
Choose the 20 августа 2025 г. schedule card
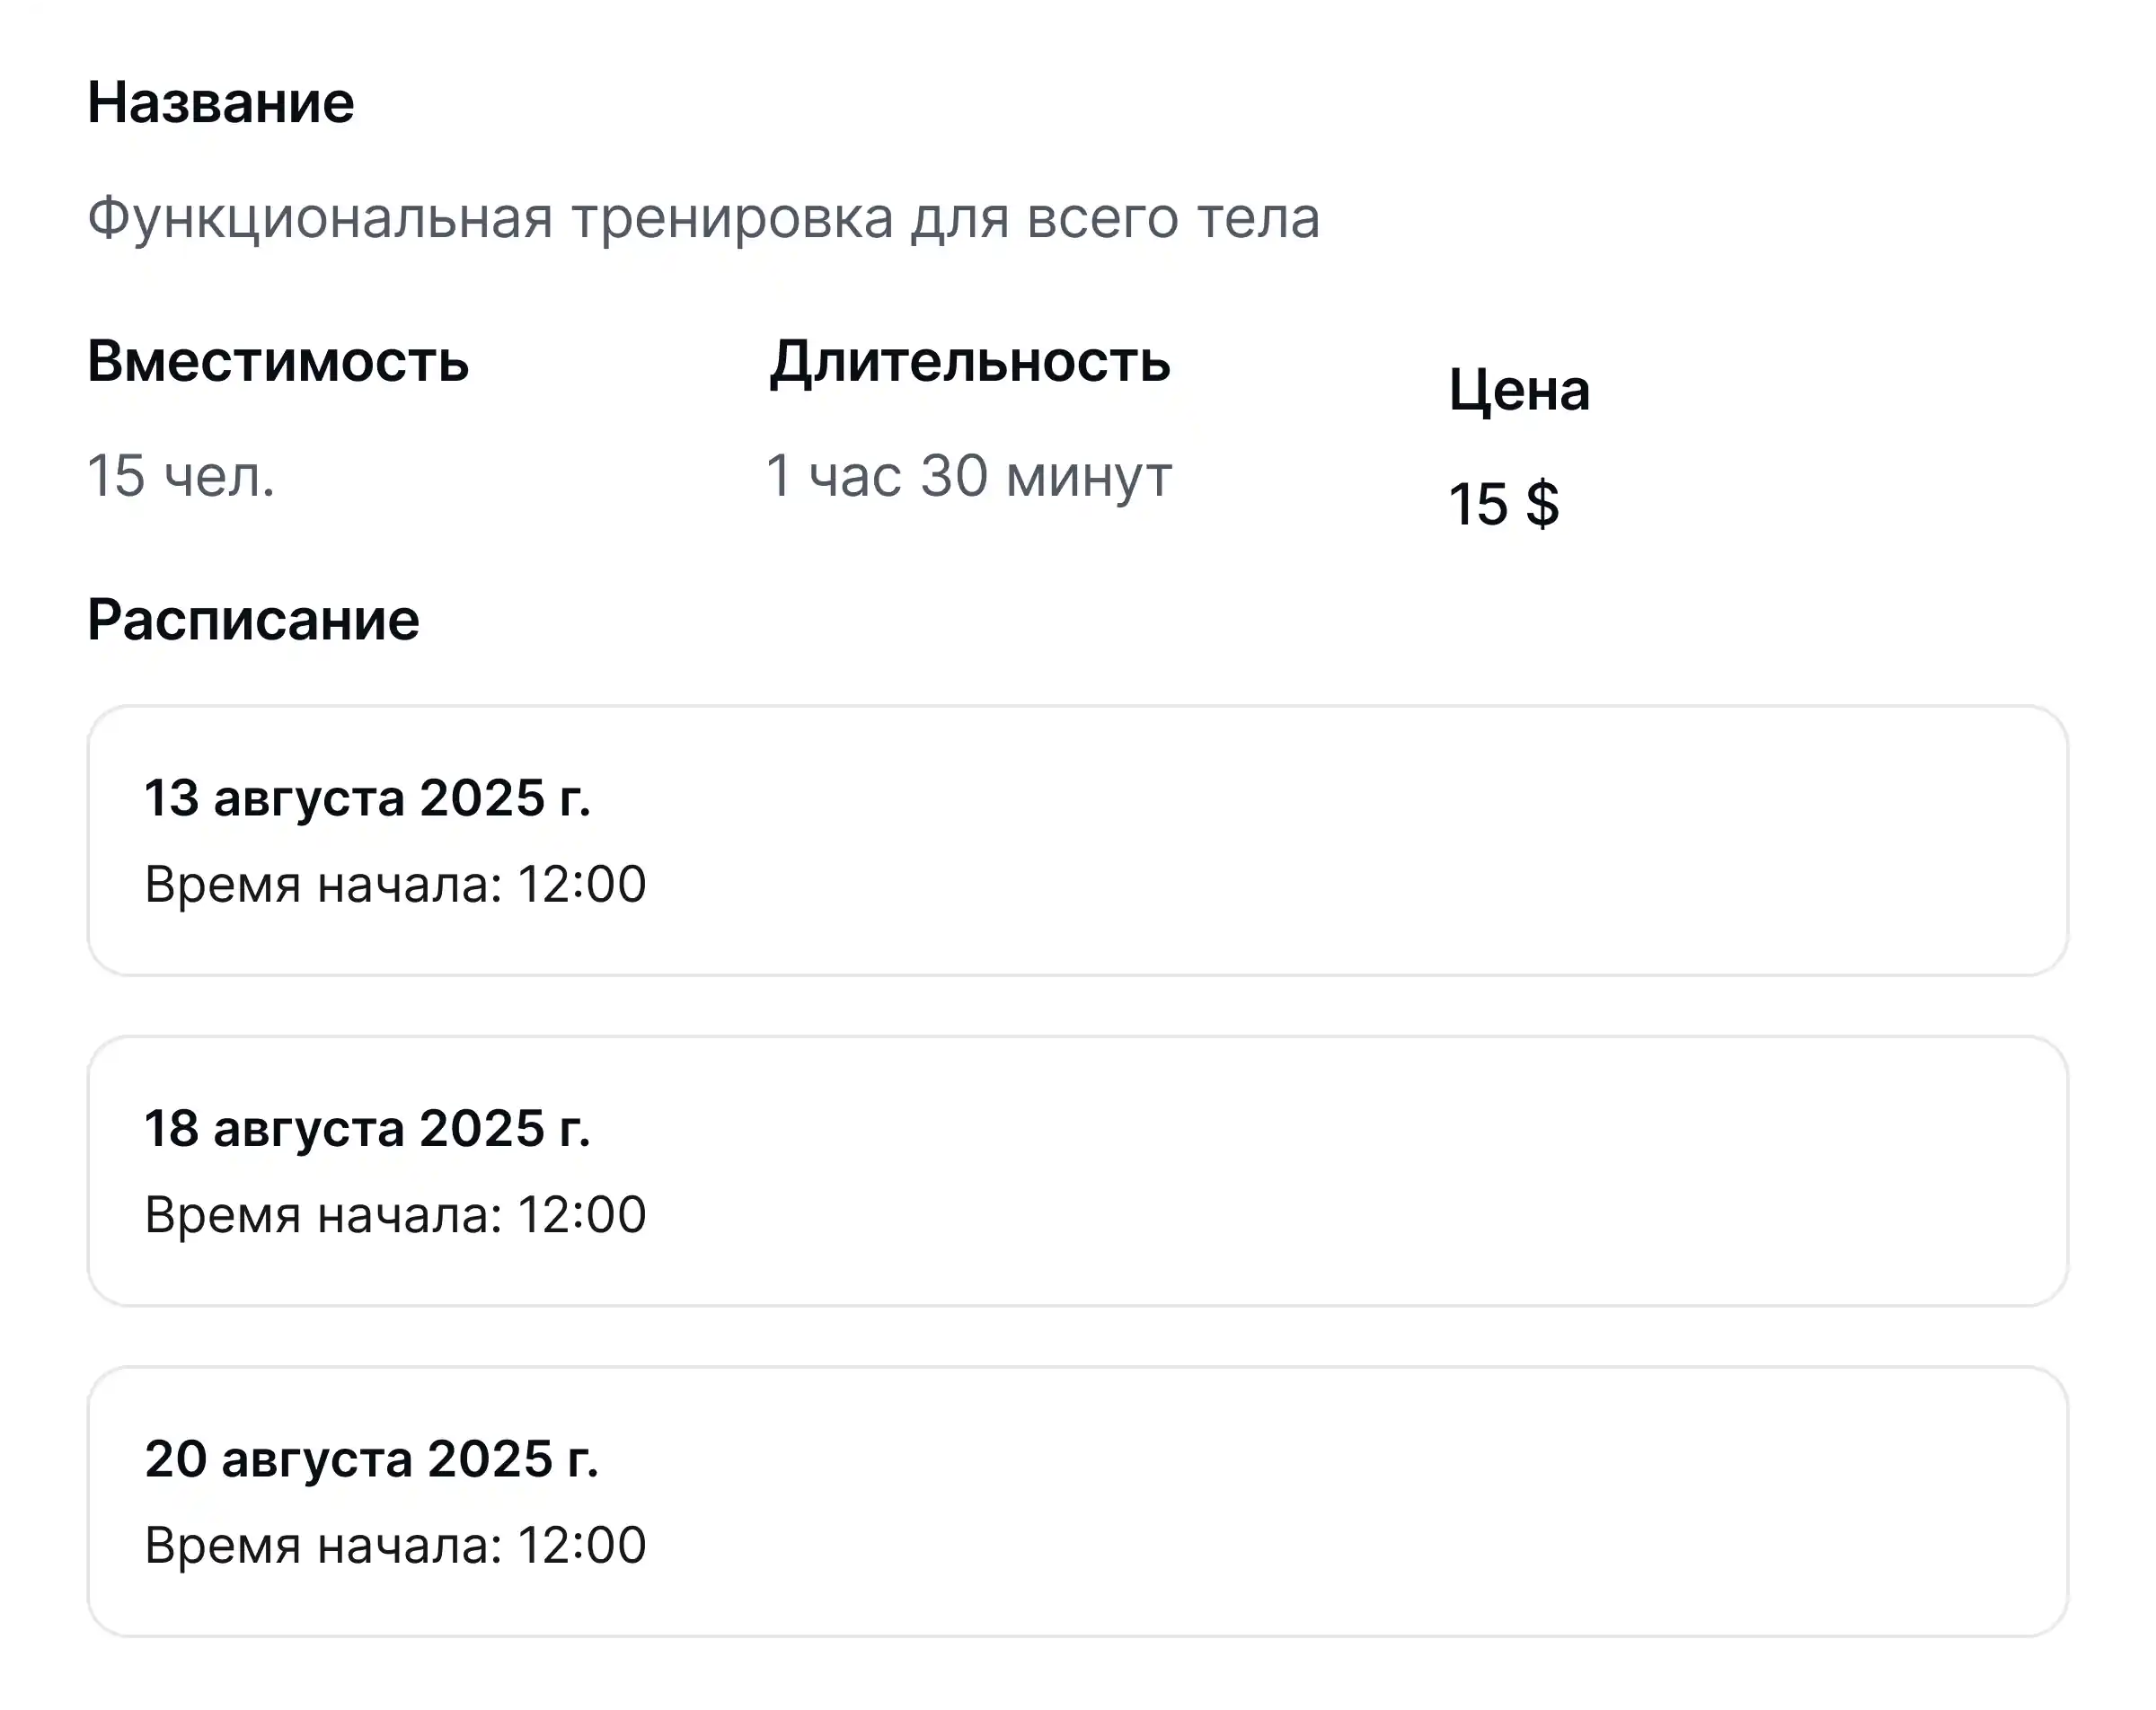1077,1501
